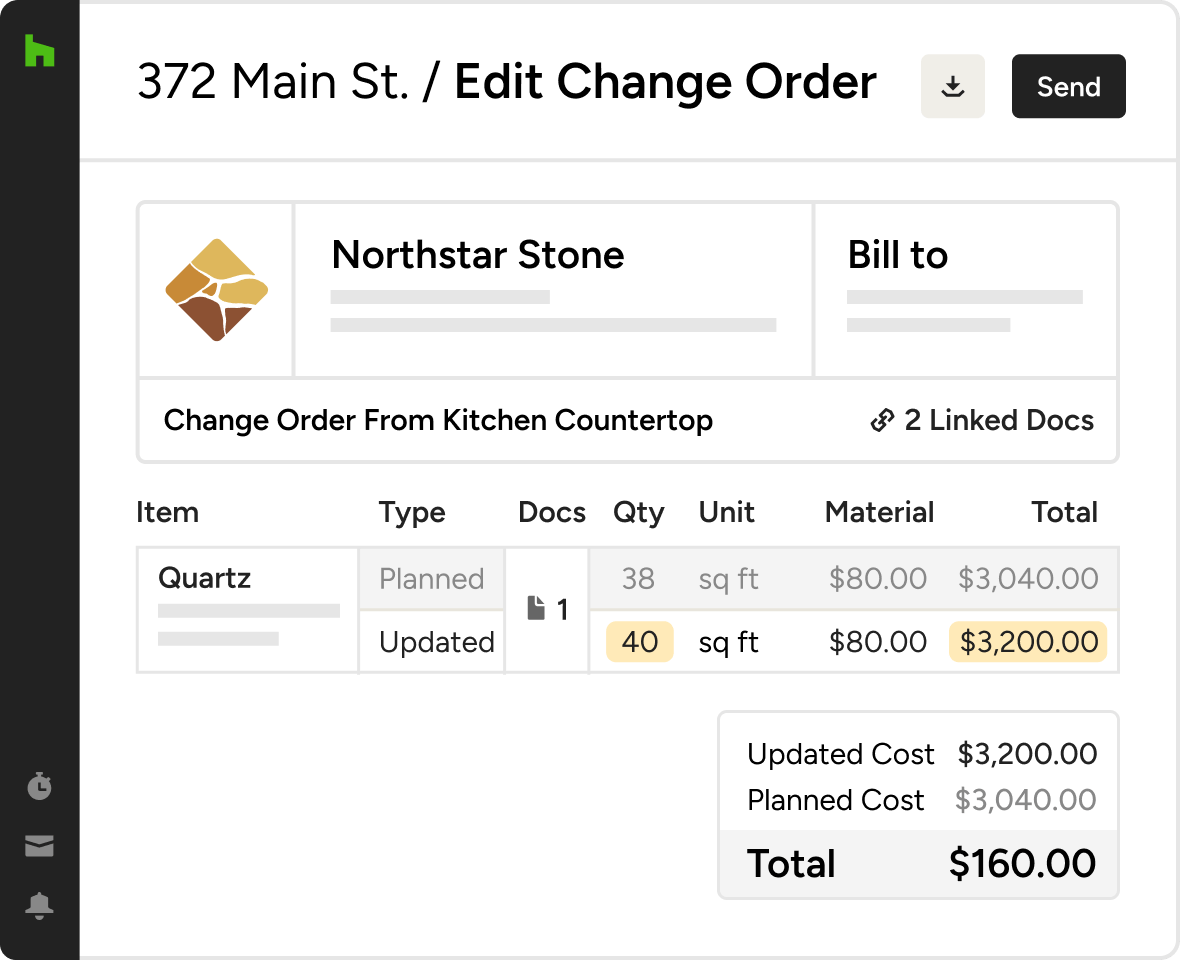
Task: Click the Northstar Stone logo
Action: pos(217,290)
